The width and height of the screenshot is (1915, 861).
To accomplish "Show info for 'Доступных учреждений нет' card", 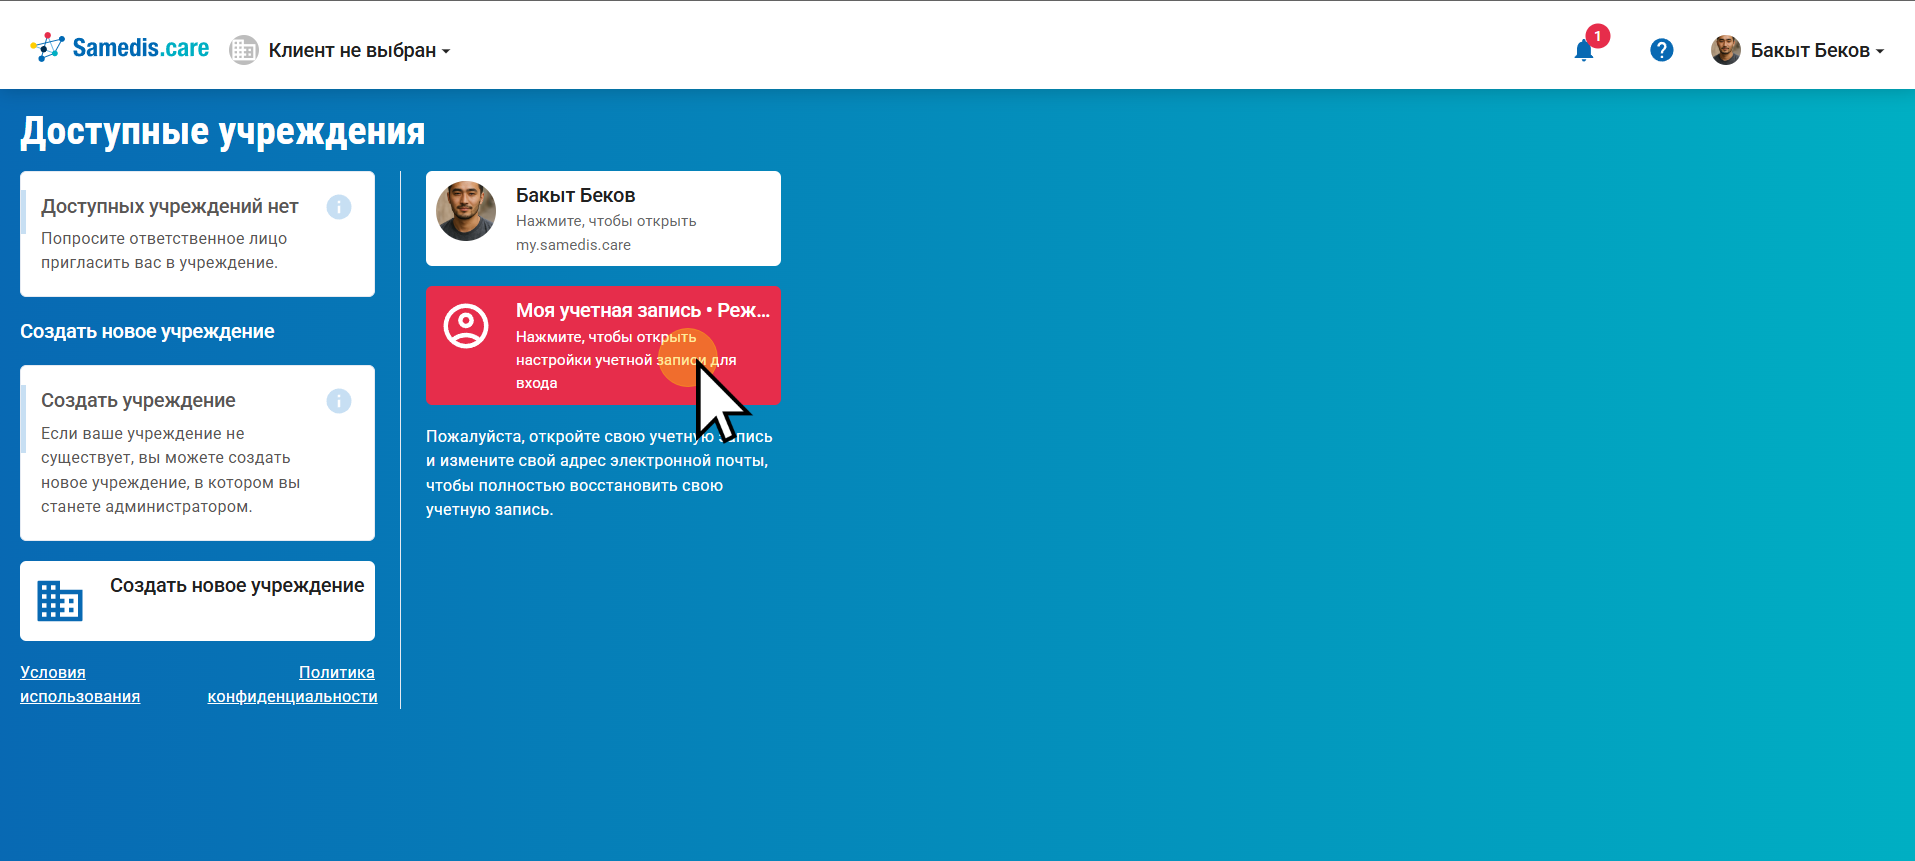I will [339, 207].
